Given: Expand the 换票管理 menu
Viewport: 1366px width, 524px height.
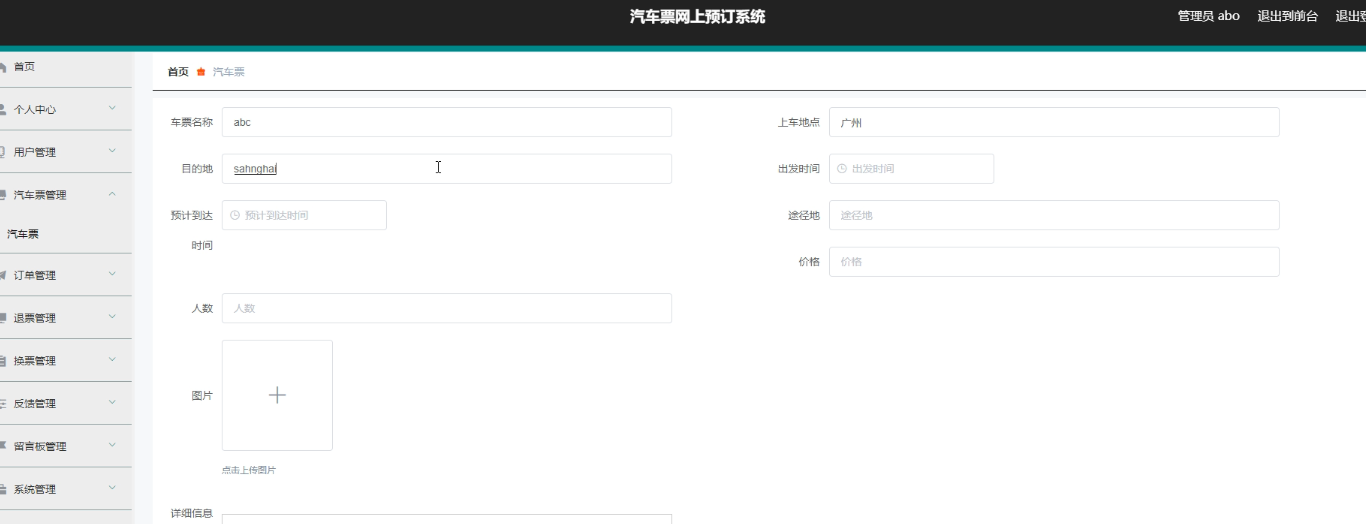Looking at the screenshot, I should (x=66, y=361).
